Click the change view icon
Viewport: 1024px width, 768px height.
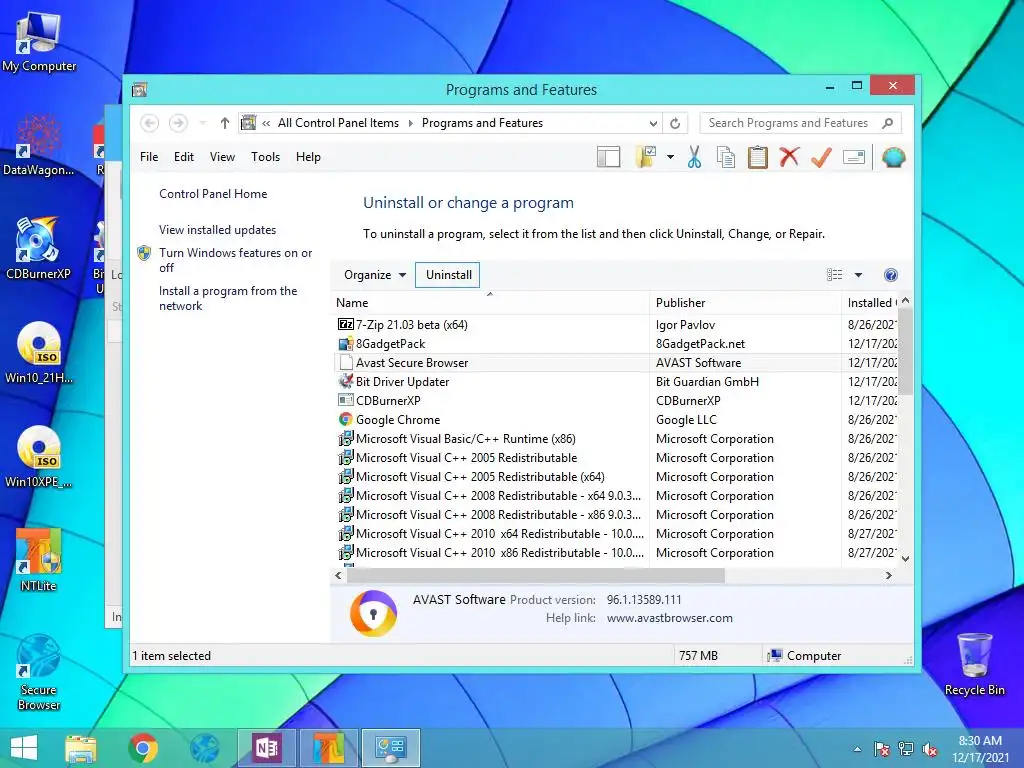[x=834, y=275]
